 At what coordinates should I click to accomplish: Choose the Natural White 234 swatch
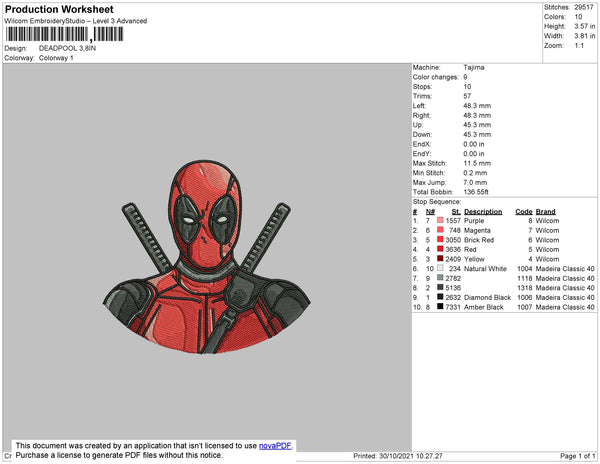tap(440, 268)
